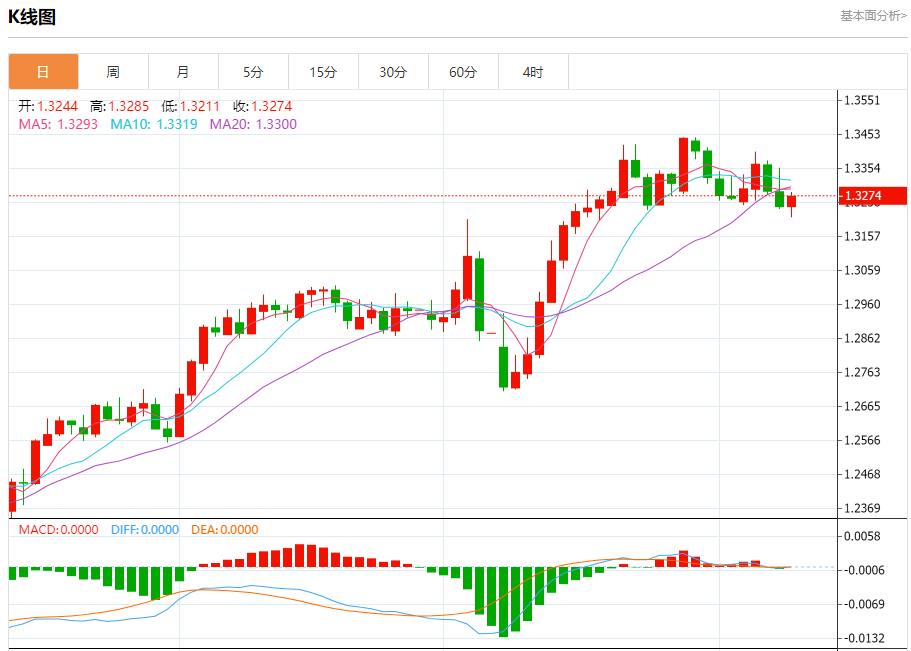Select the 日 daily chart tab
Screen dimensions: 911x651
(x=44, y=72)
